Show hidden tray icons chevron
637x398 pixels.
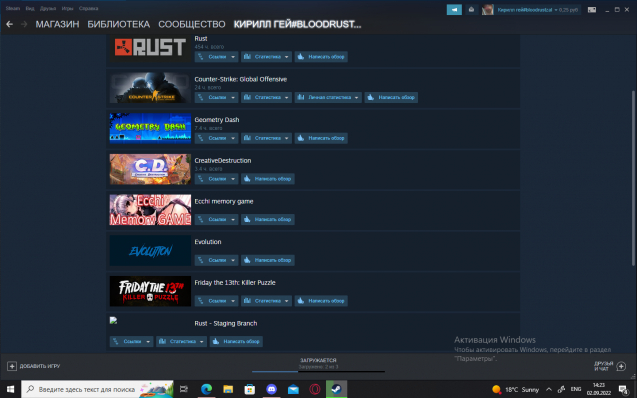[548, 389]
